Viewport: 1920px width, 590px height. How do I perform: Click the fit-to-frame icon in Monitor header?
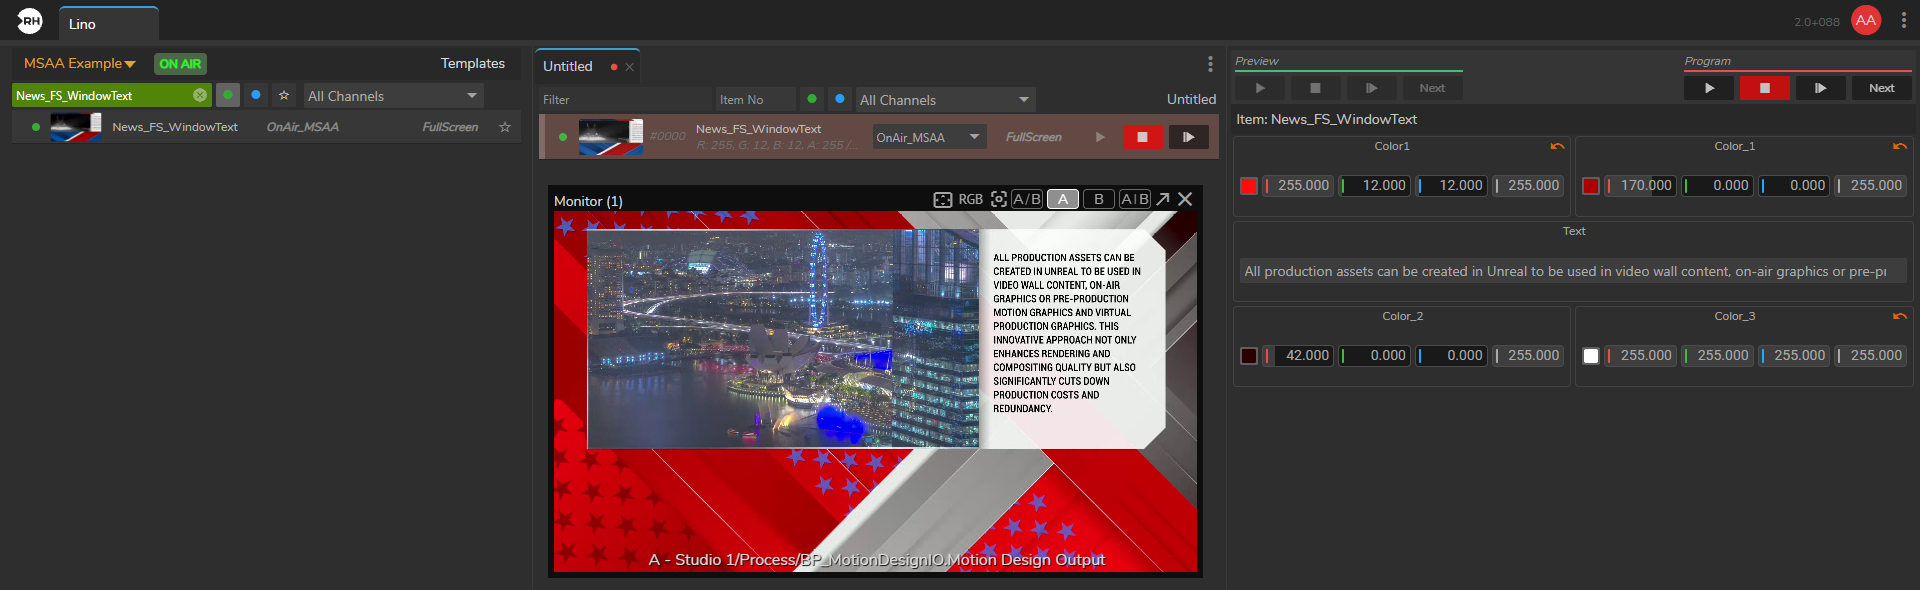click(942, 200)
